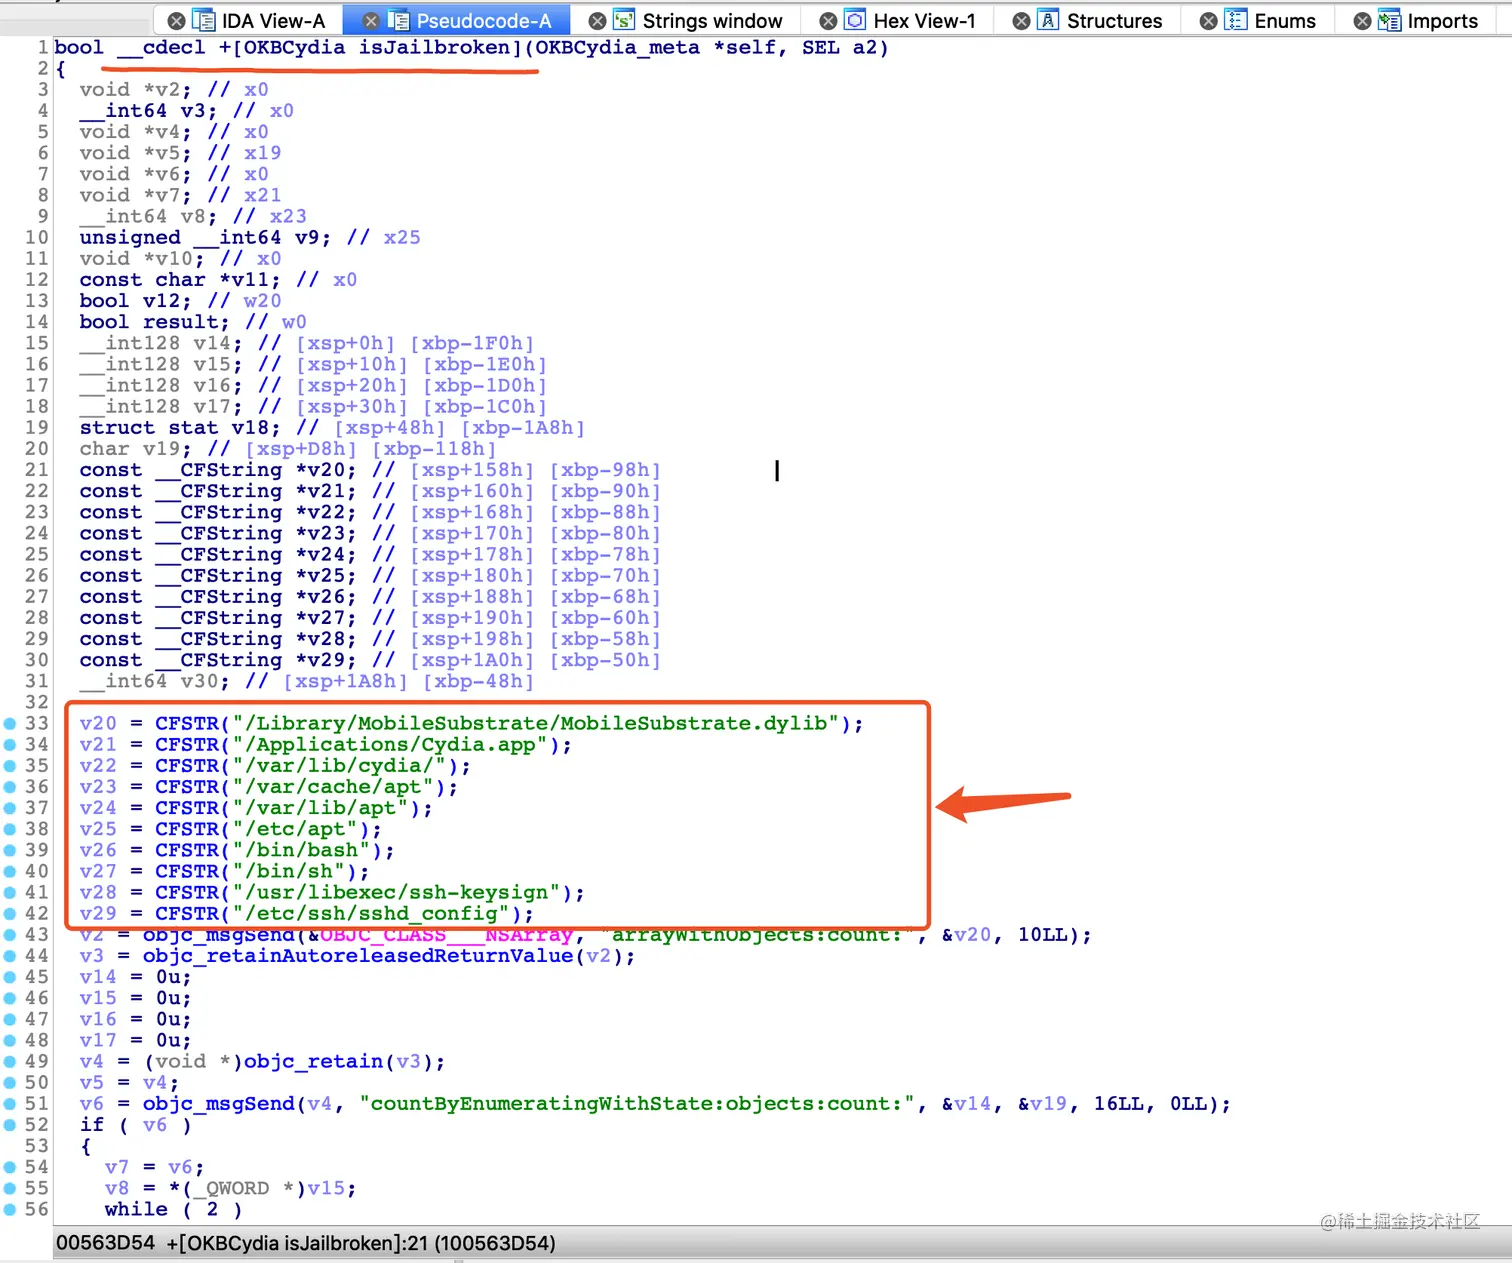Click the OKBCydia_meta *self parameter
The height and width of the screenshot is (1263, 1512).
click(x=661, y=47)
